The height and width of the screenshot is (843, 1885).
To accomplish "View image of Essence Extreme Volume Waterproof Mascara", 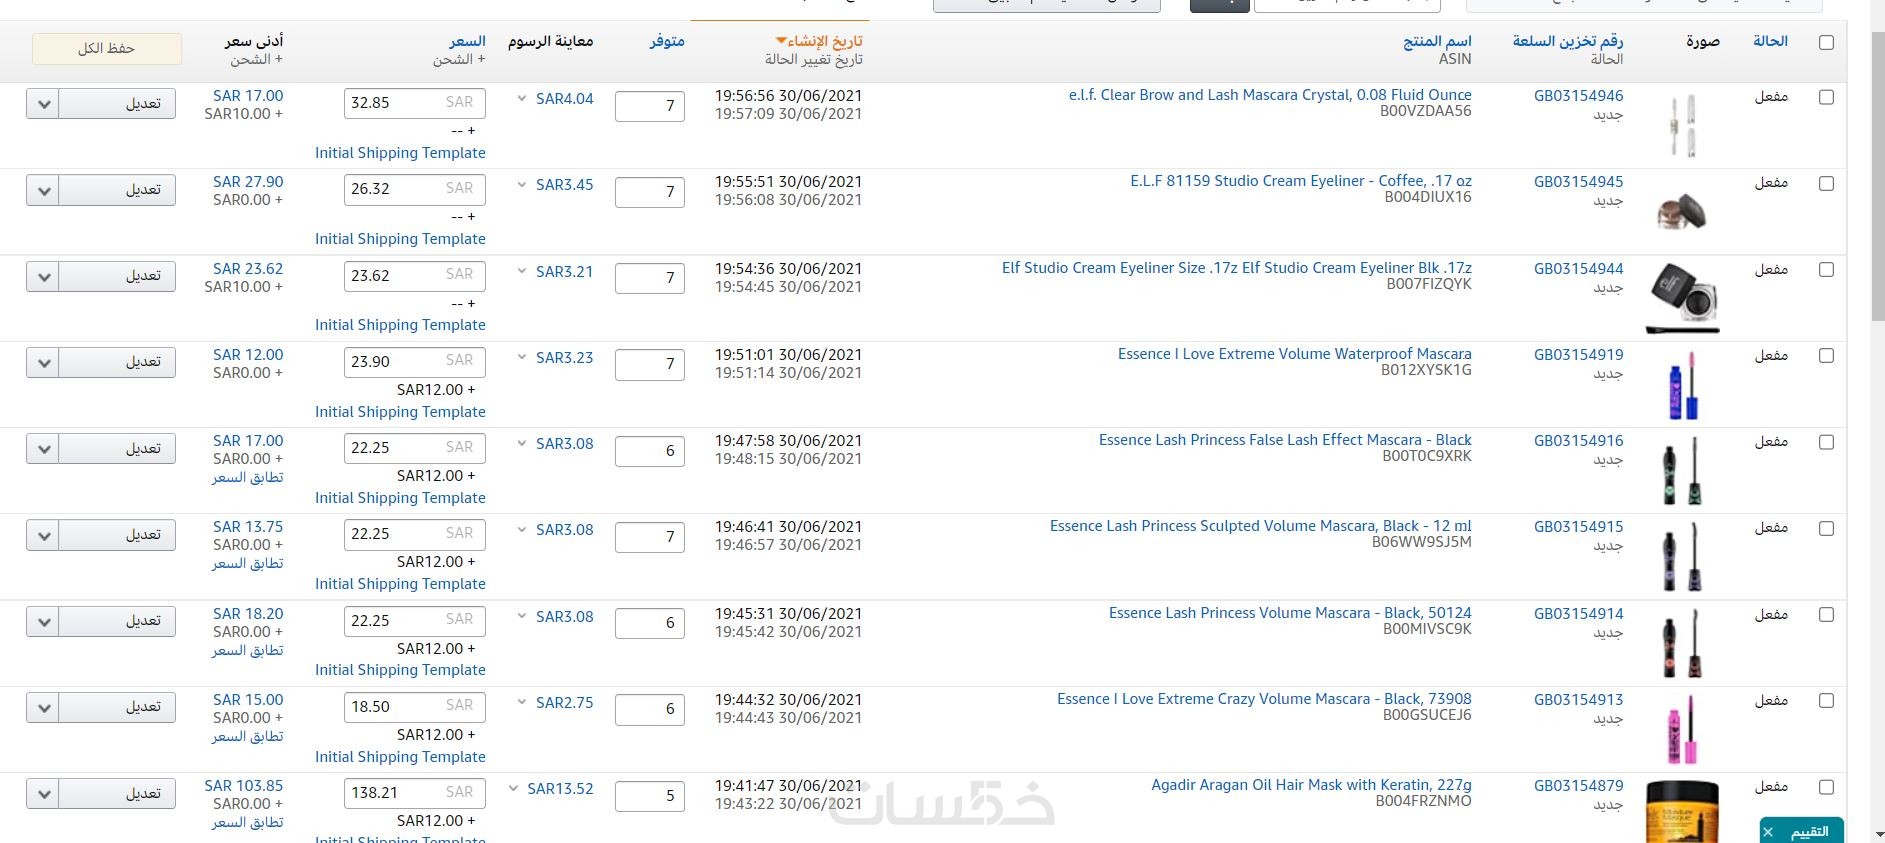I will tap(1682, 384).
